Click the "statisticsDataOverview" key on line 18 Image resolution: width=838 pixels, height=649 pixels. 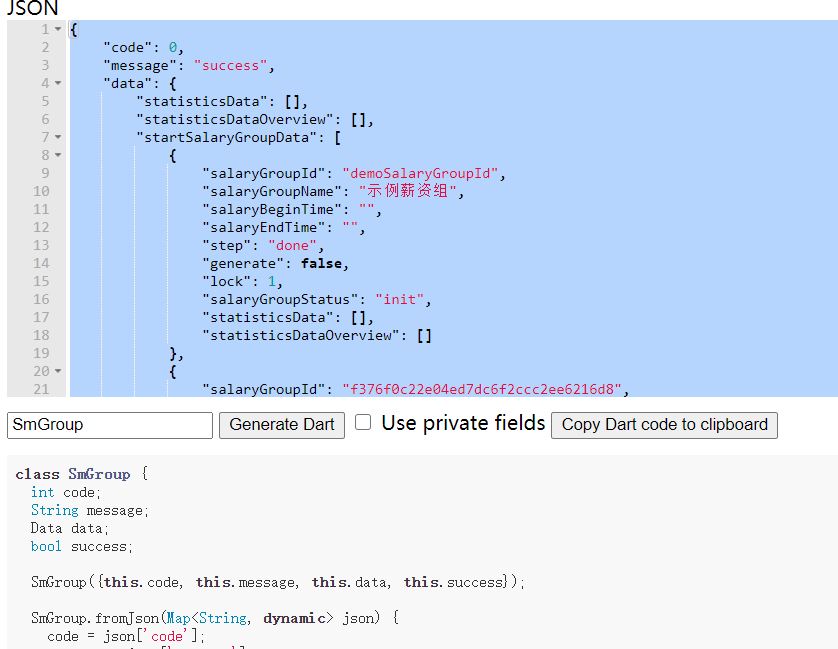point(301,335)
